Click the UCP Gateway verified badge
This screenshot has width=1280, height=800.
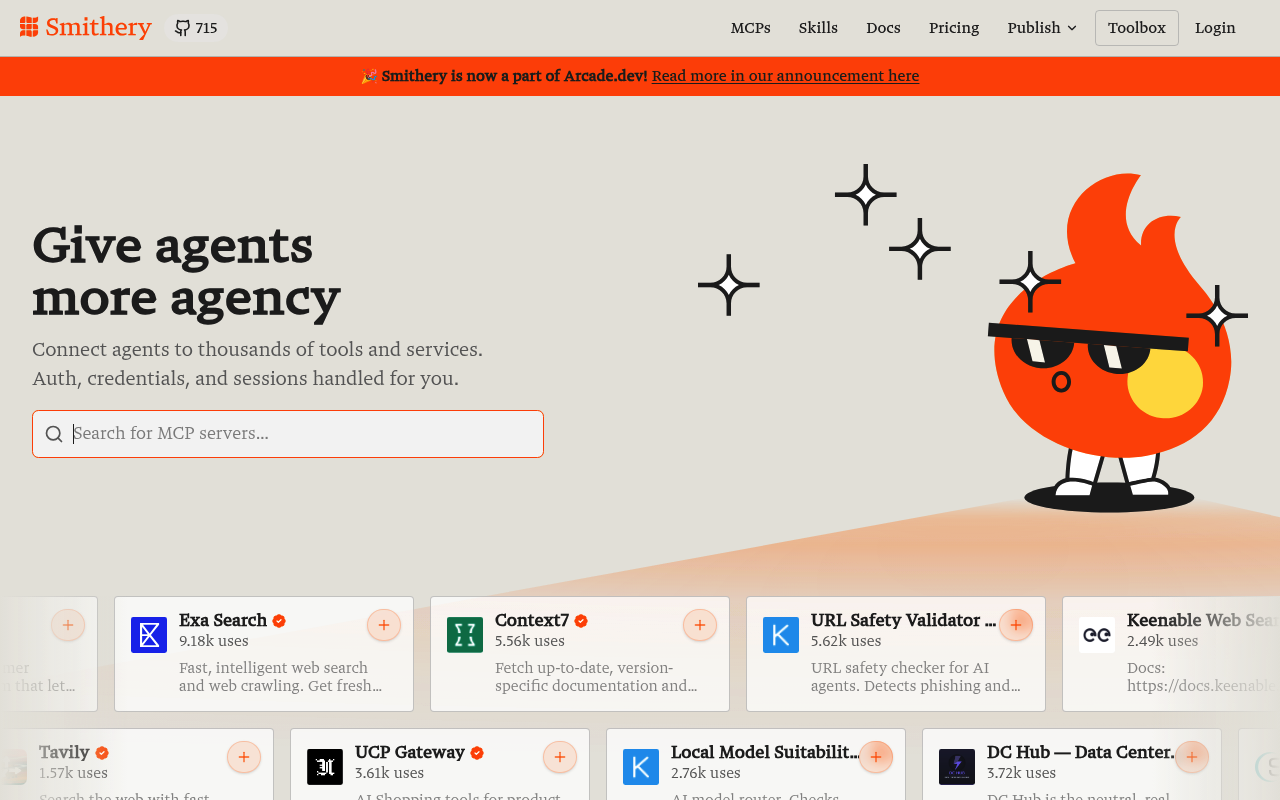click(x=477, y=753)
